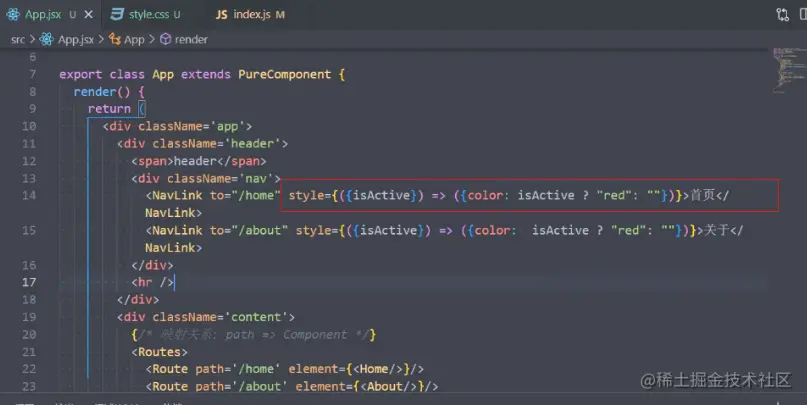Click the split editor icon at top right
The height and width of the screenshot is (405, 807).
pos(803,14)
